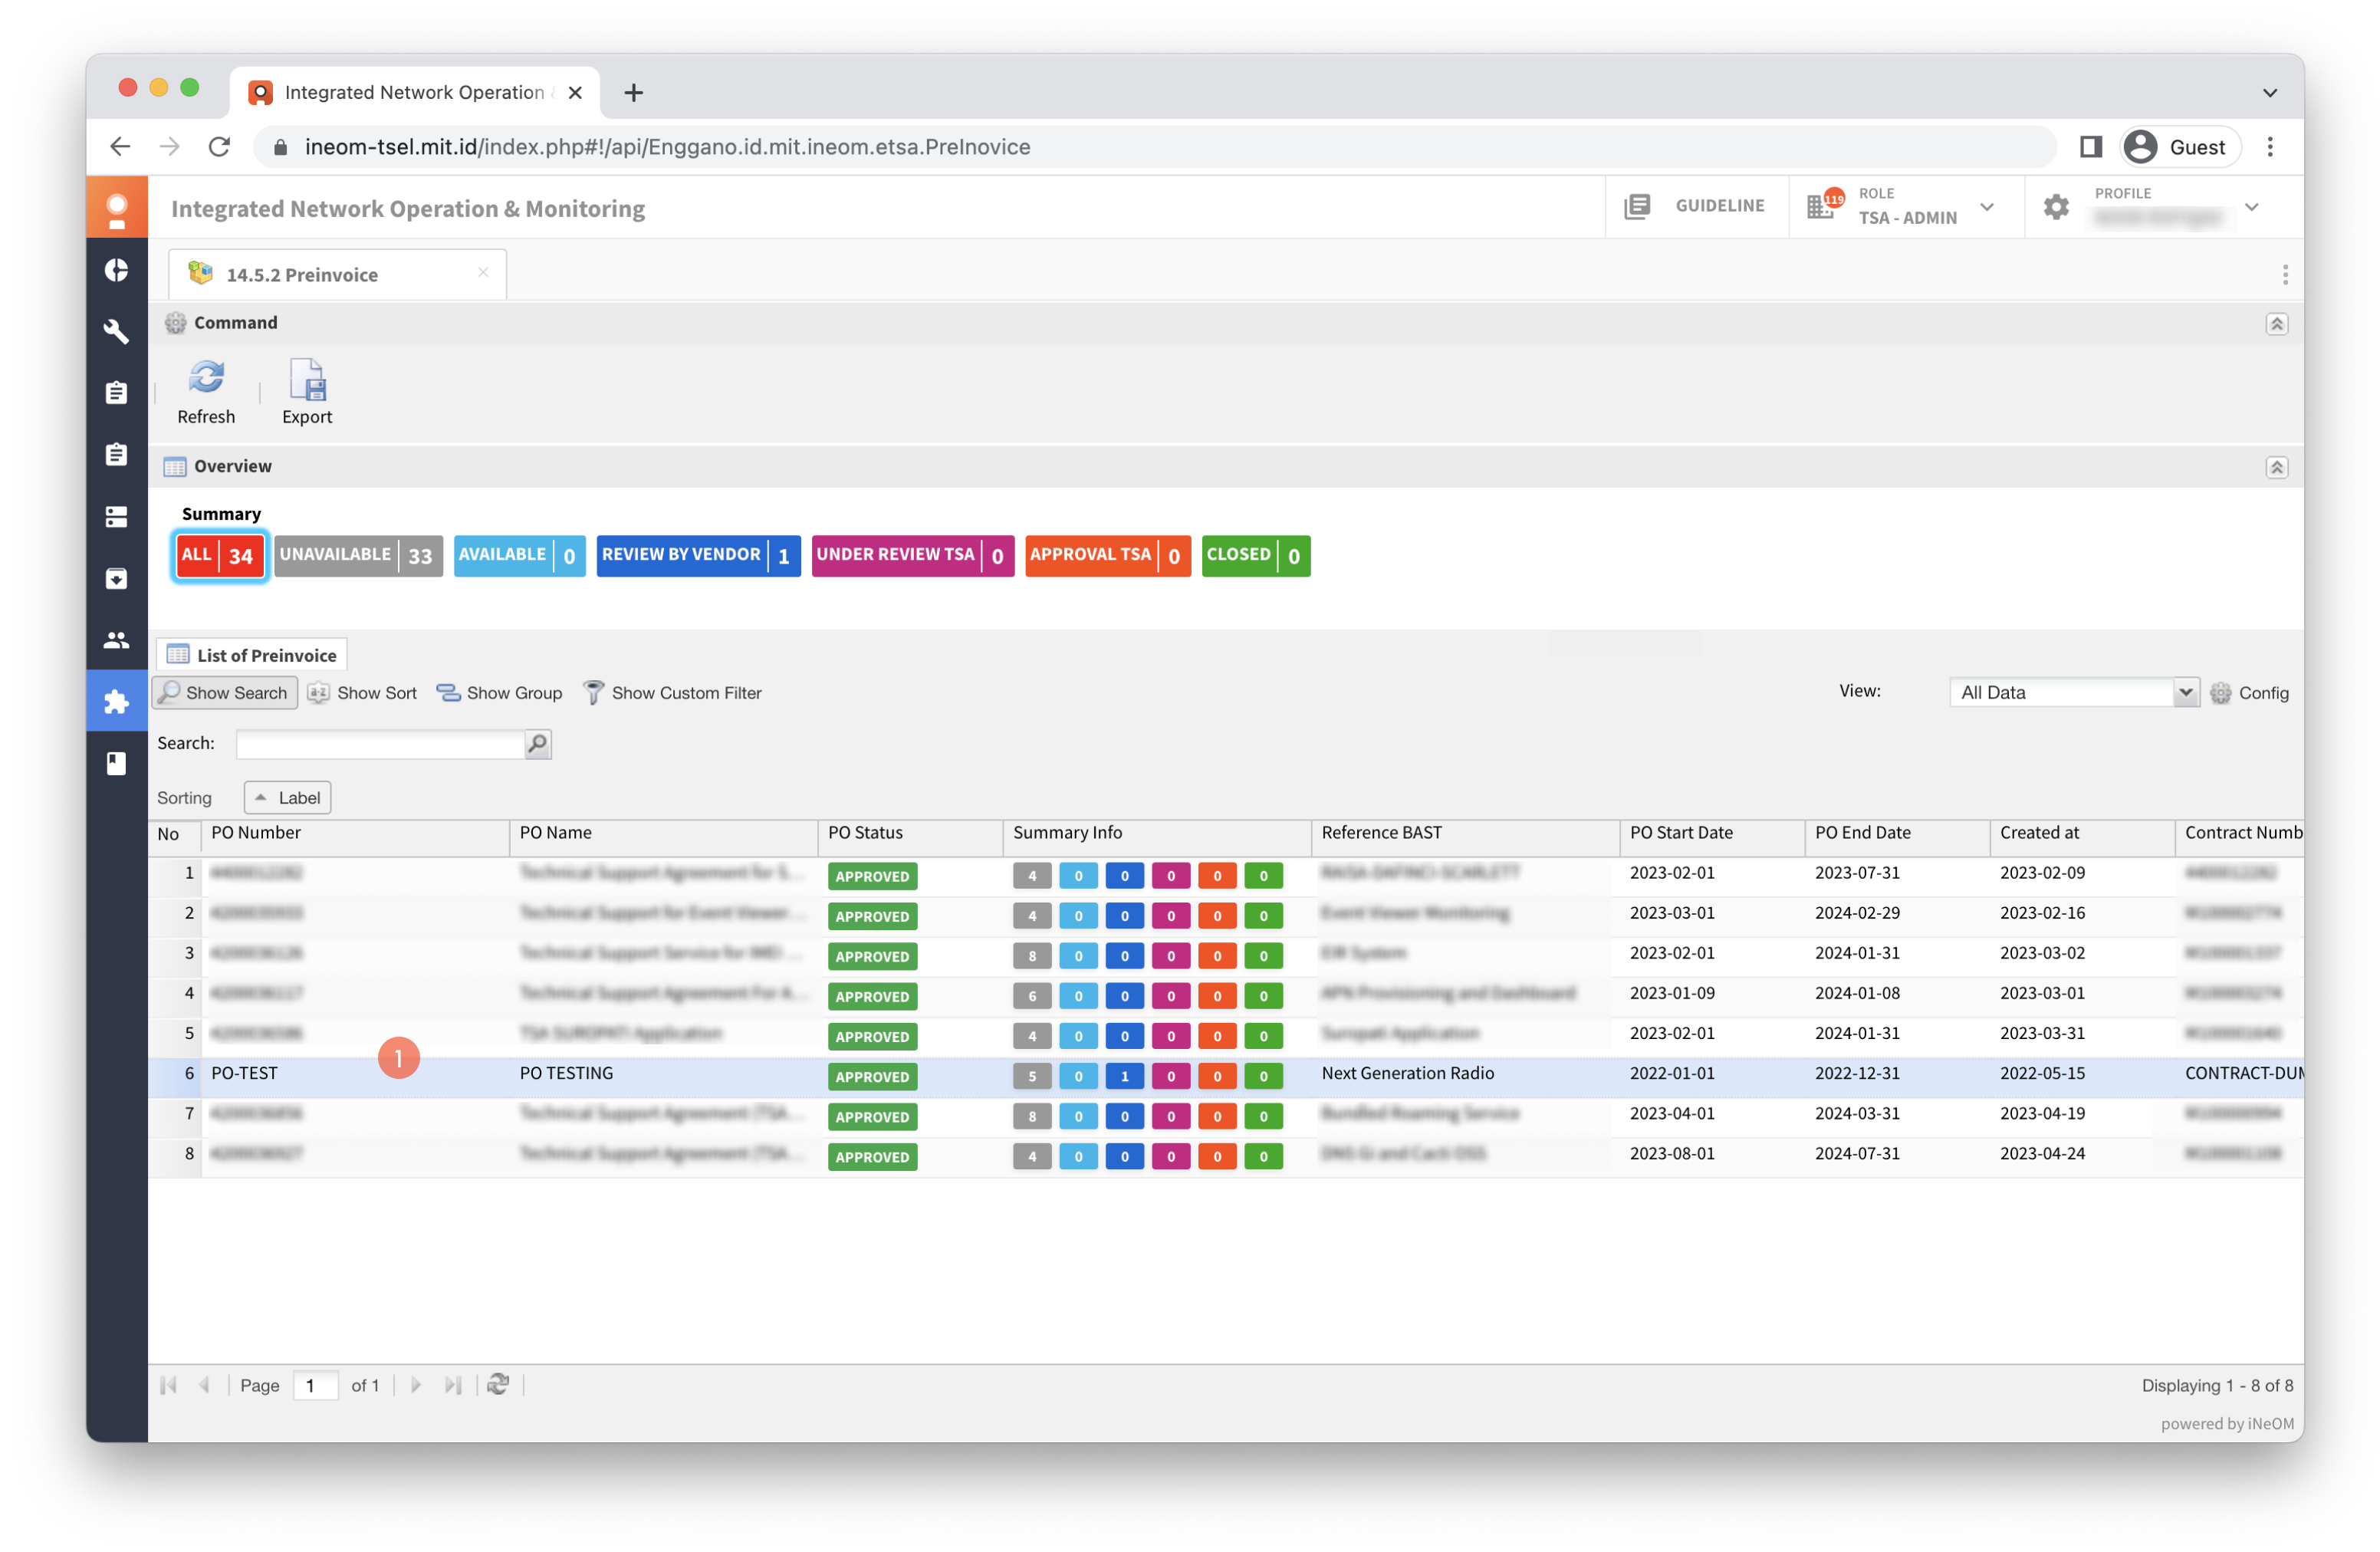Open the Config gear button
Image resolution: width=2380 pixels, height=1552 pixels.
click(2249, 693)
